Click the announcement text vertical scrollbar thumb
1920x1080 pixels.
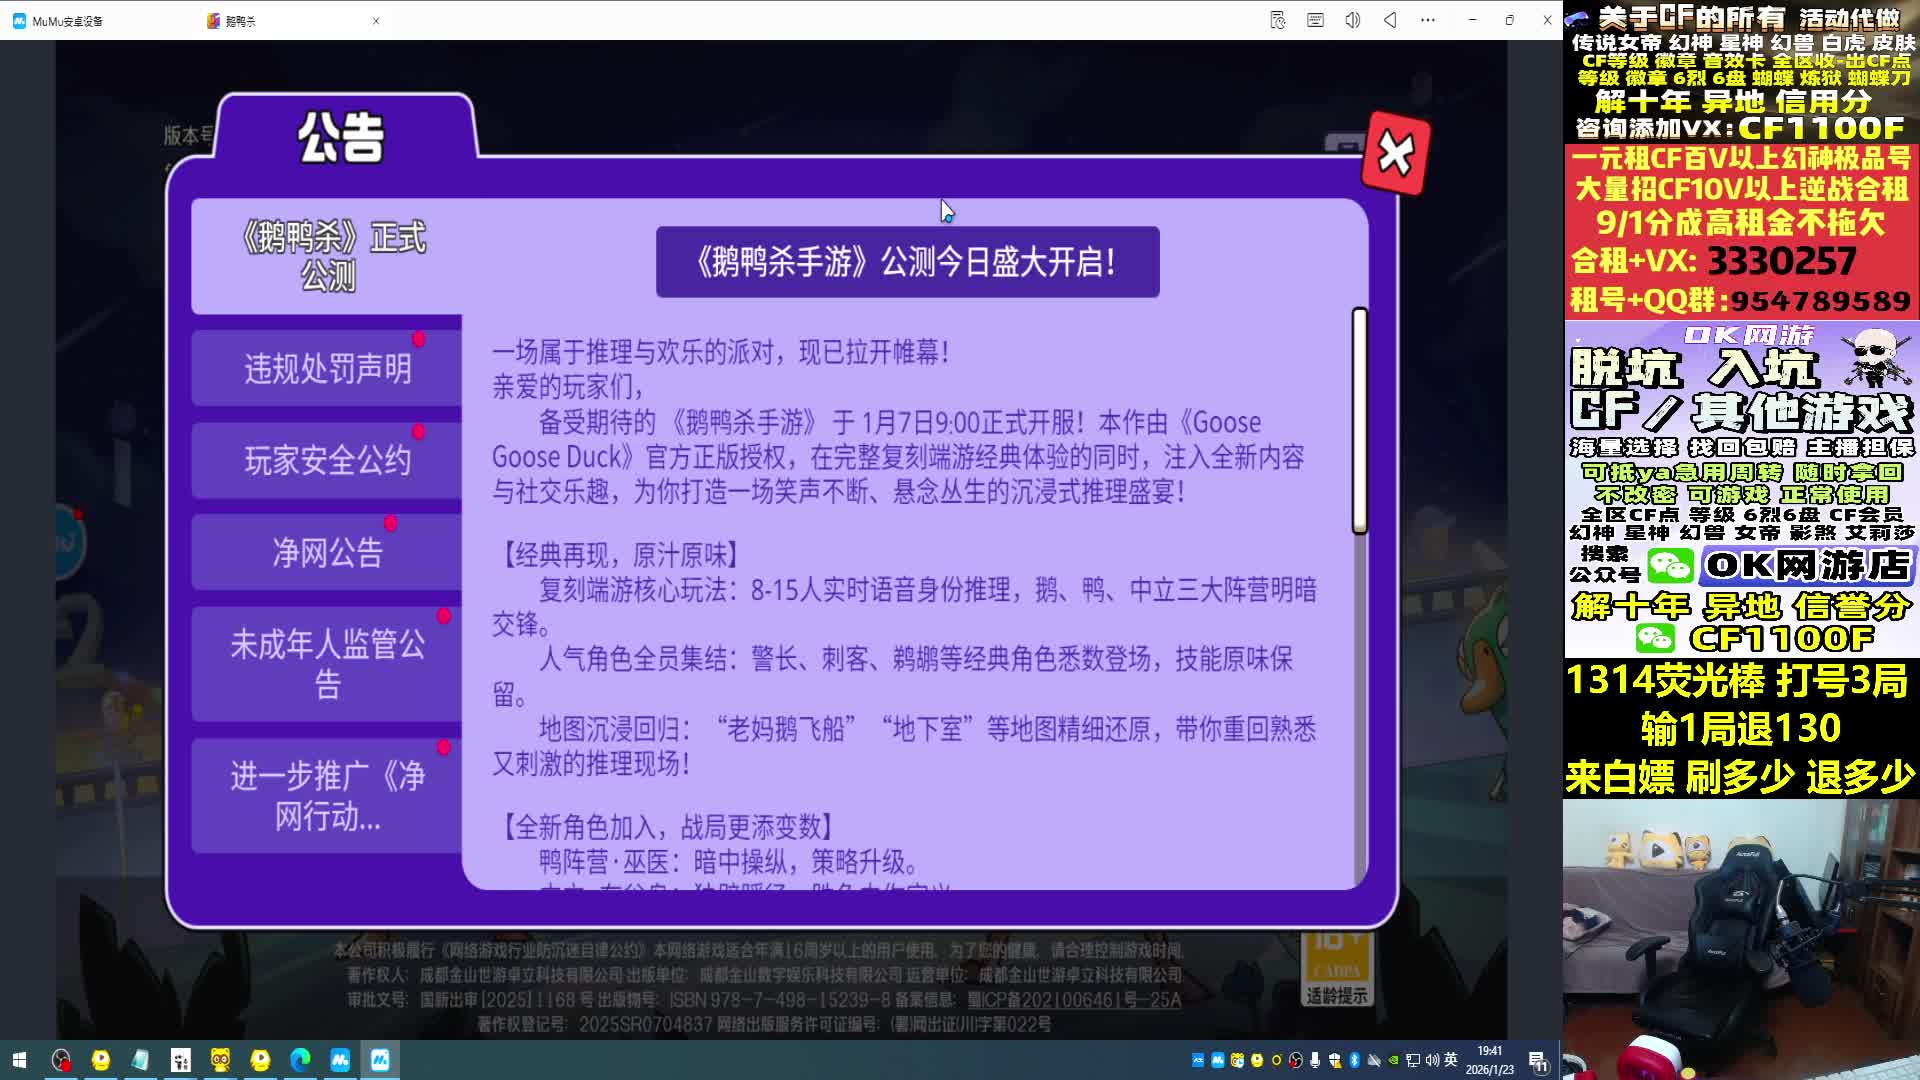pos(1359,420)
